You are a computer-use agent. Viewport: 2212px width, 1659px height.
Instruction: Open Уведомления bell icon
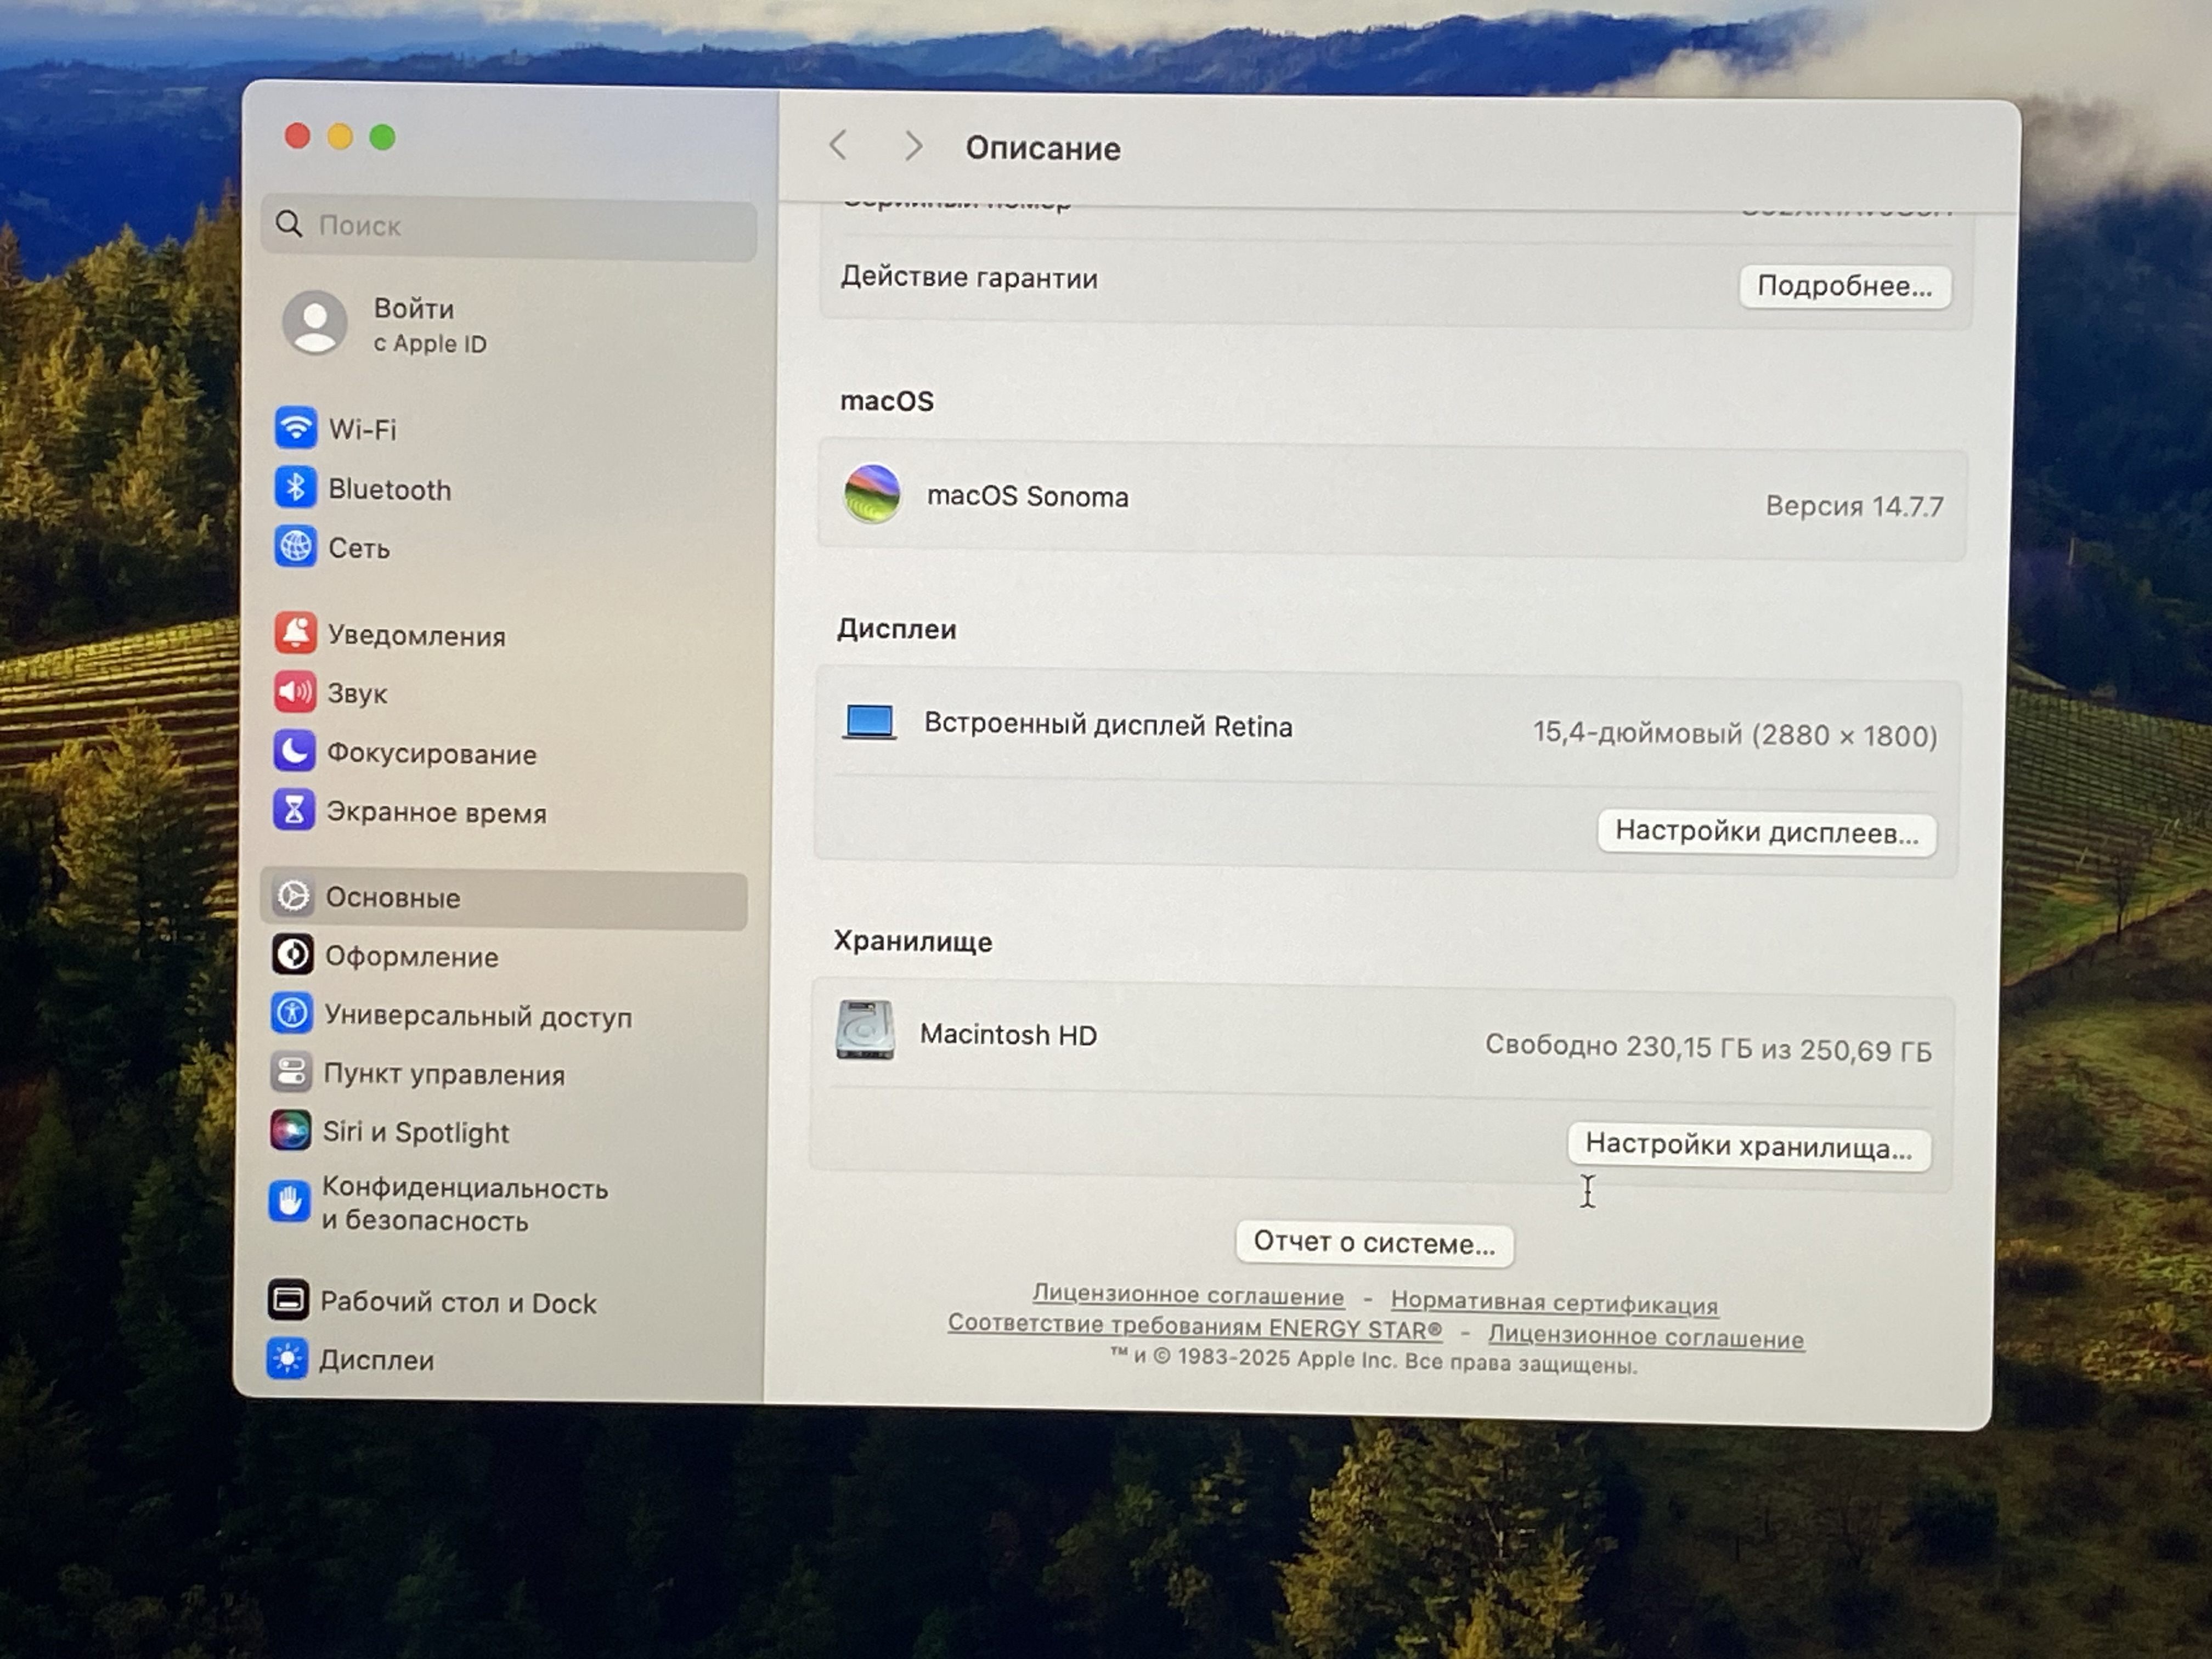pyautogui.click(x=295, y=633)
